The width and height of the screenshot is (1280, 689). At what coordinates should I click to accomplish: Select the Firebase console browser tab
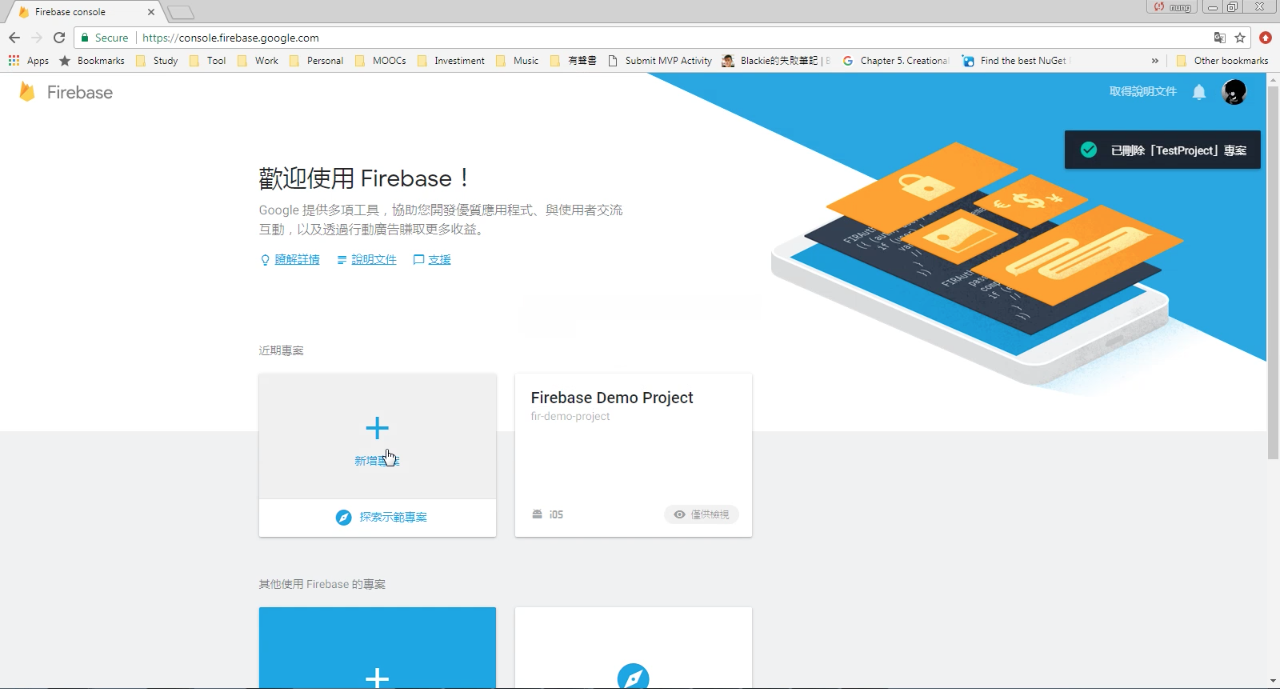86,12
